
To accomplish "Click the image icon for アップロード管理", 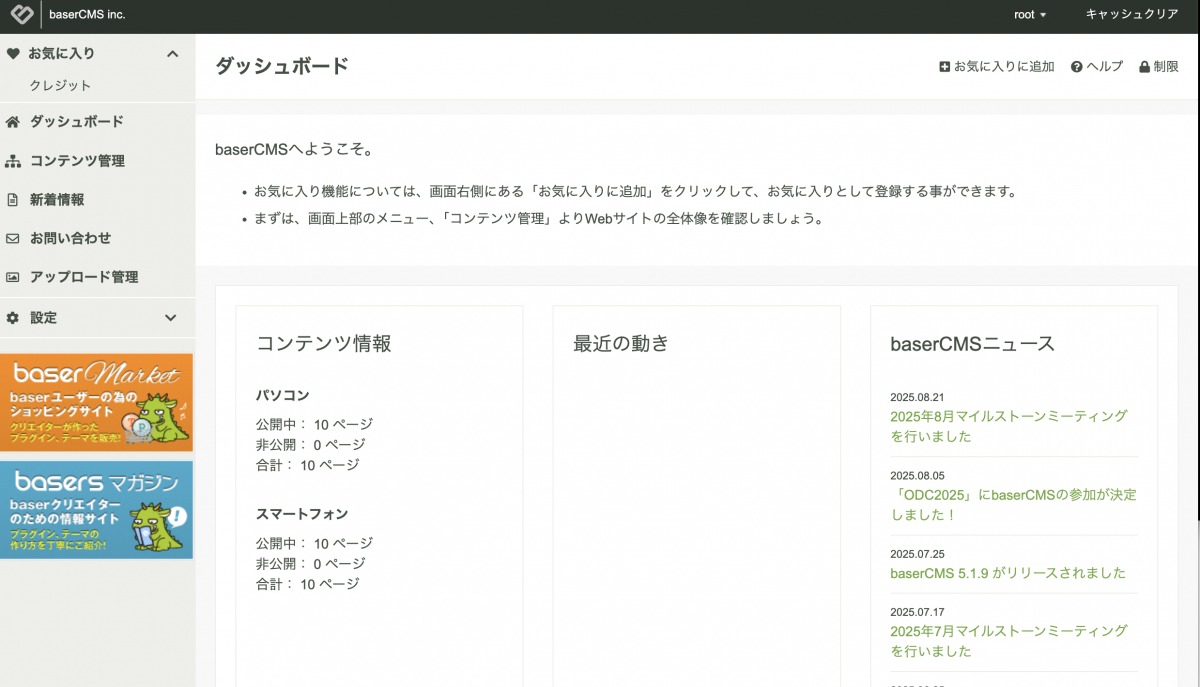I will pyautogui.click(x=13, y=278).
